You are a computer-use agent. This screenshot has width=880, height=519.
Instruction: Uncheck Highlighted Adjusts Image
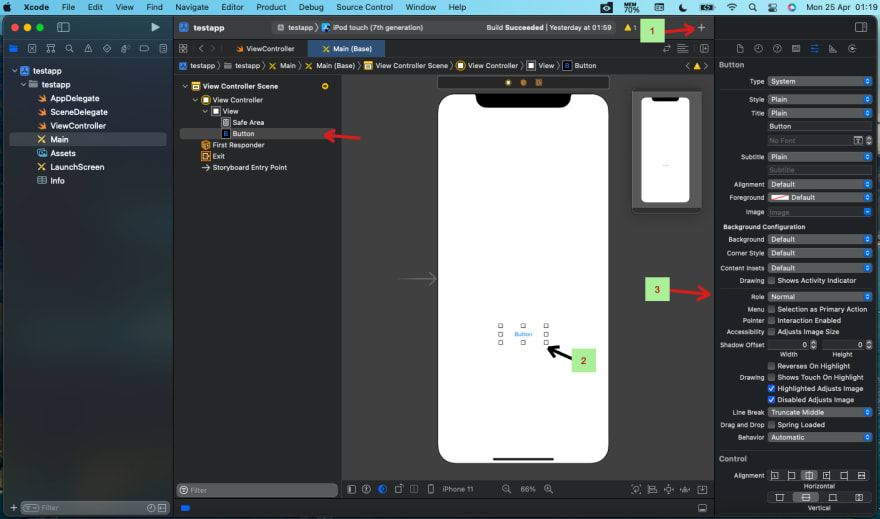(x=771, y=388)
